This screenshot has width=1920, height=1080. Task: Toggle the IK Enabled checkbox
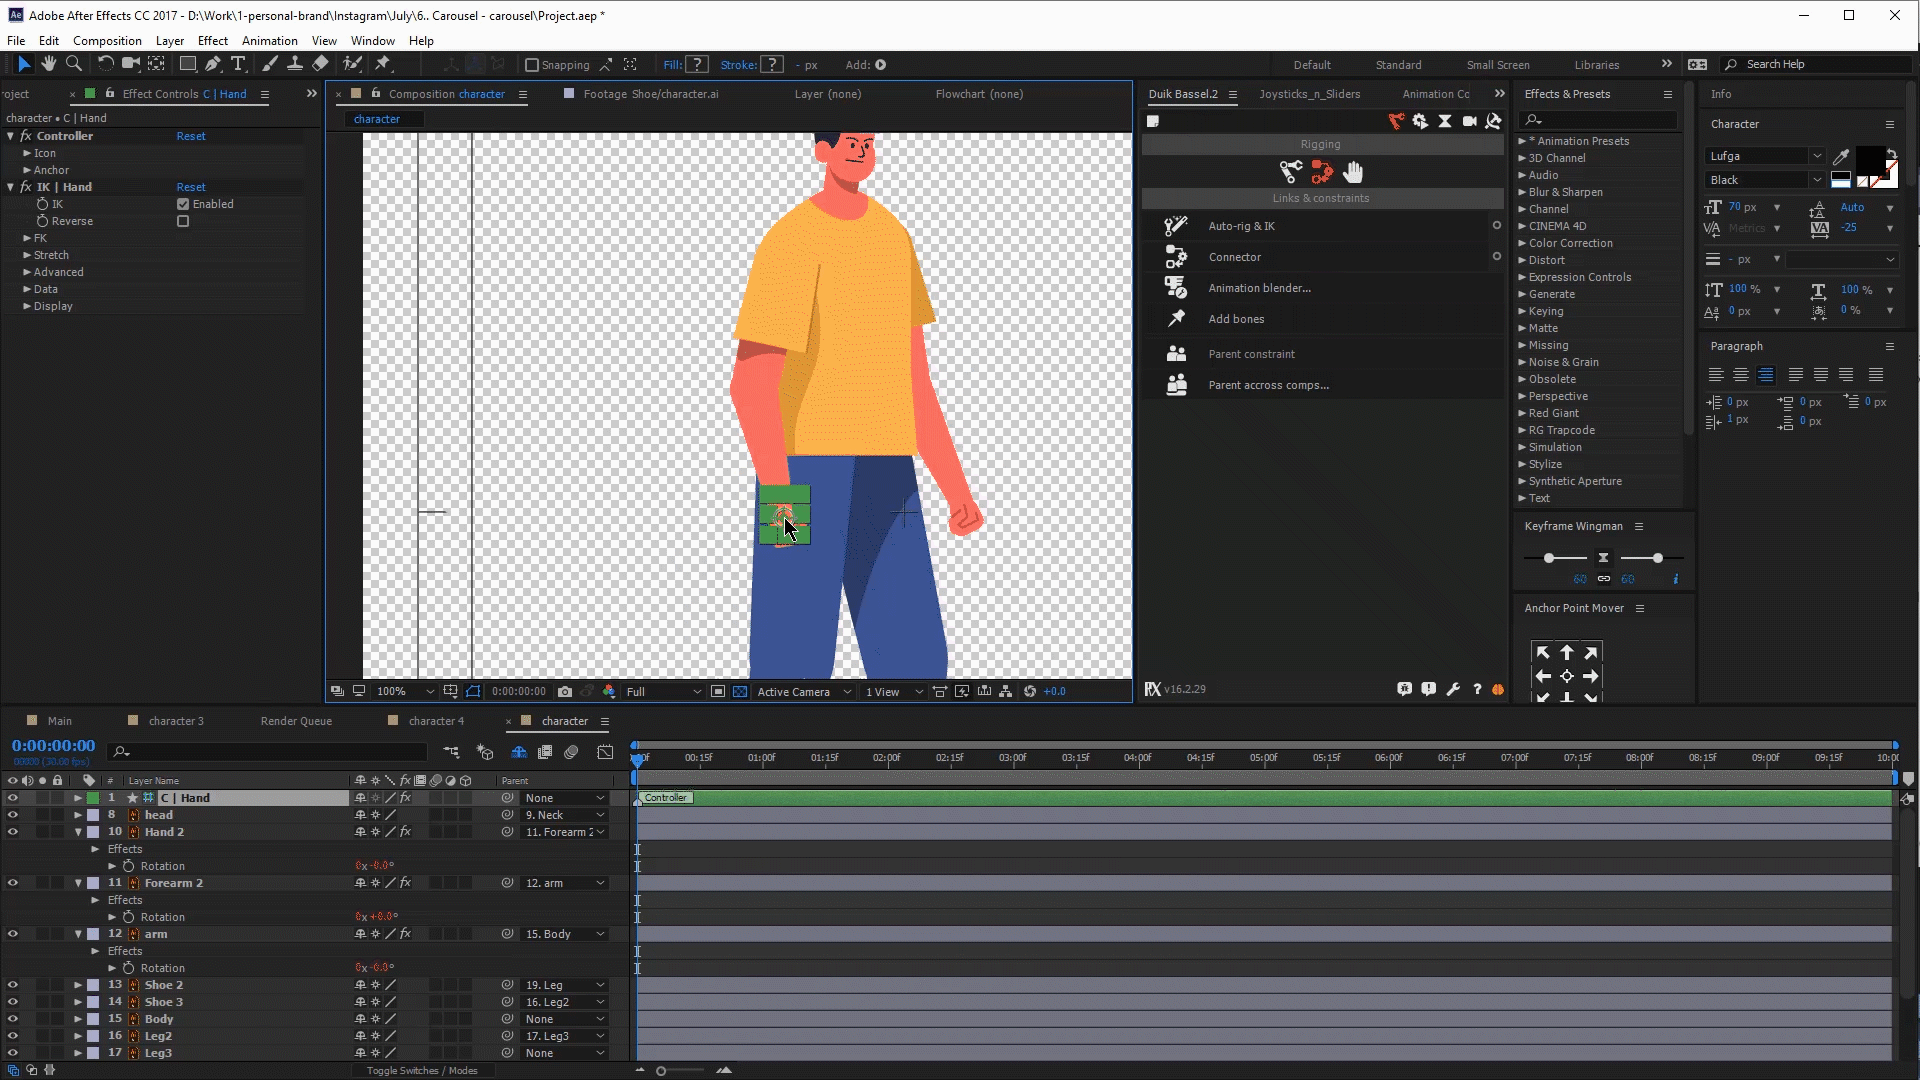tap(183, 204)
